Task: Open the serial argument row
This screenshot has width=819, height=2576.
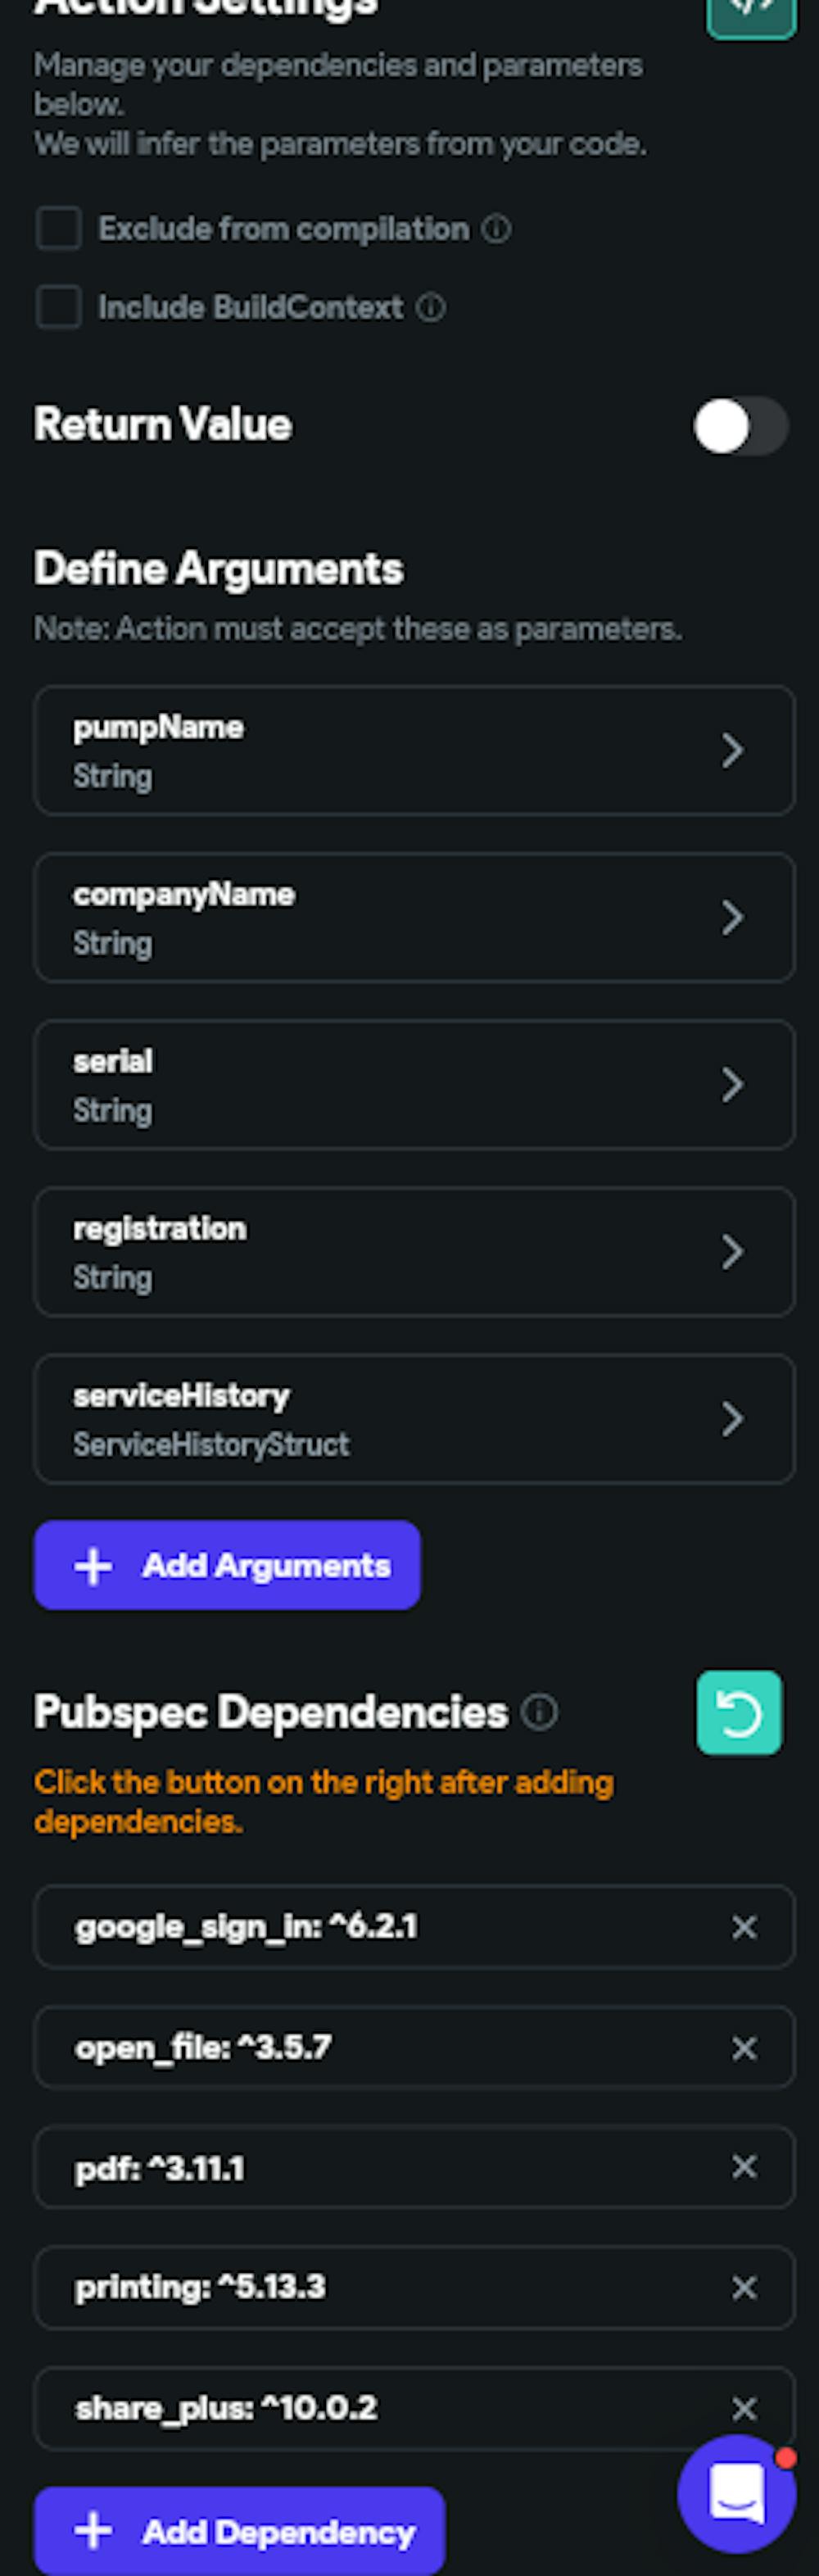Action: (414, 1085)
